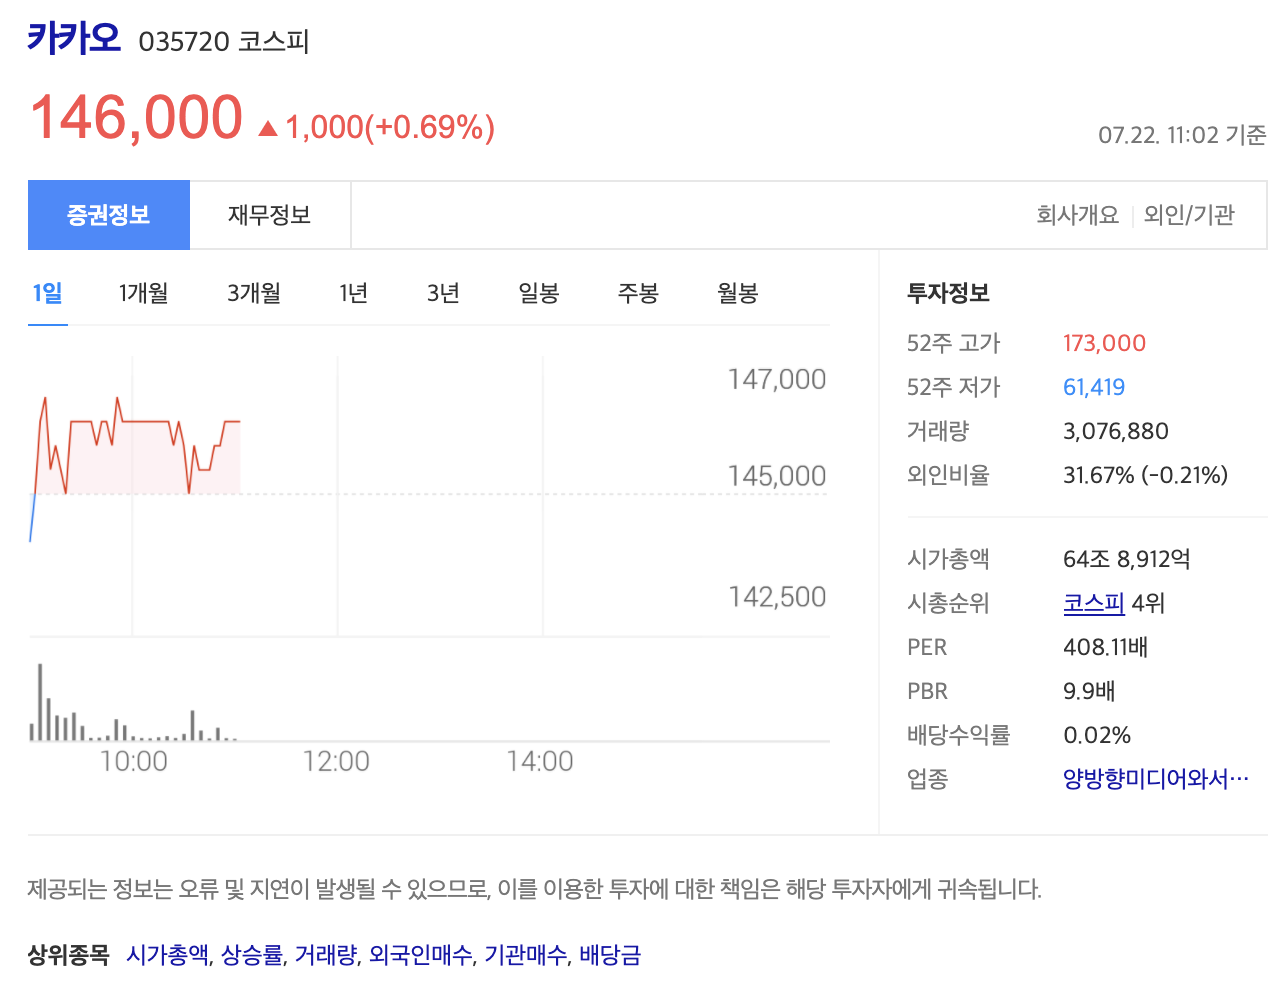
Task: Open the 시가총액 top stocks link
Action: (x=168, y=955)
